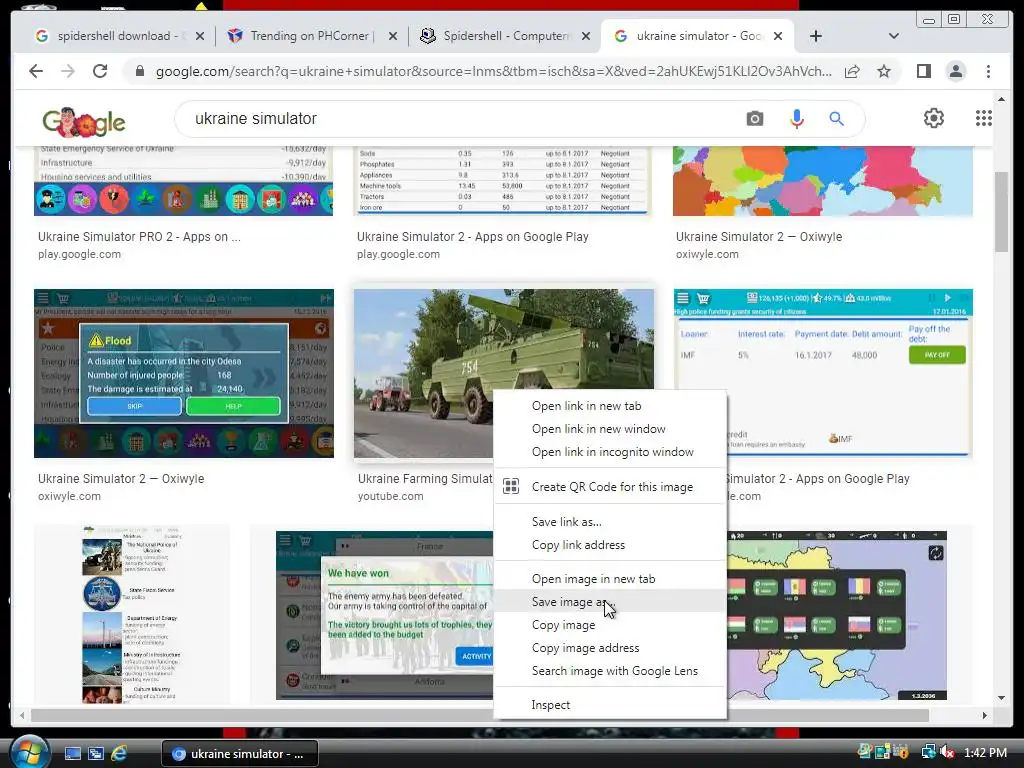The height and width of the screenshot is (768, 1024).
Task: Choose Inspect from context menu
Action: tap(610, 705)
